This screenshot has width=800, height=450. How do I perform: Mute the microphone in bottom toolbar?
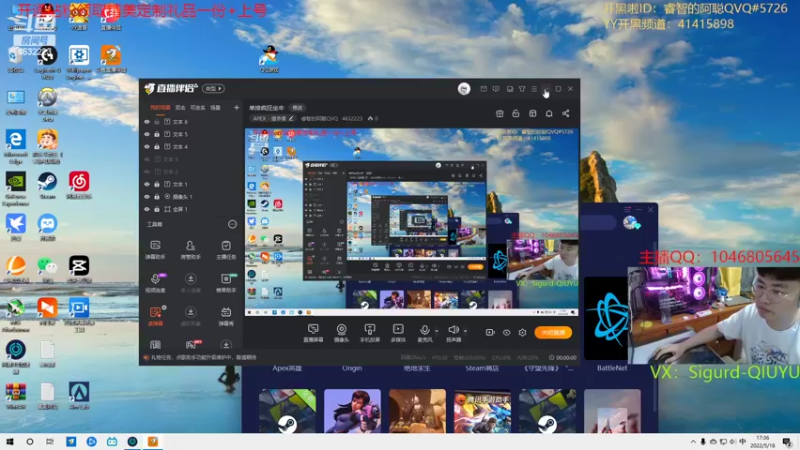tap(424, 333)
